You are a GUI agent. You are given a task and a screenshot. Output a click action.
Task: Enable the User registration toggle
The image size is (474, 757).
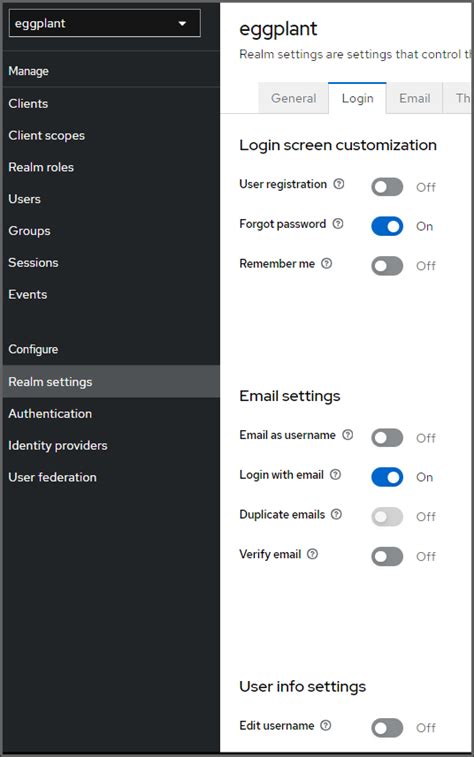click(387, 187)
